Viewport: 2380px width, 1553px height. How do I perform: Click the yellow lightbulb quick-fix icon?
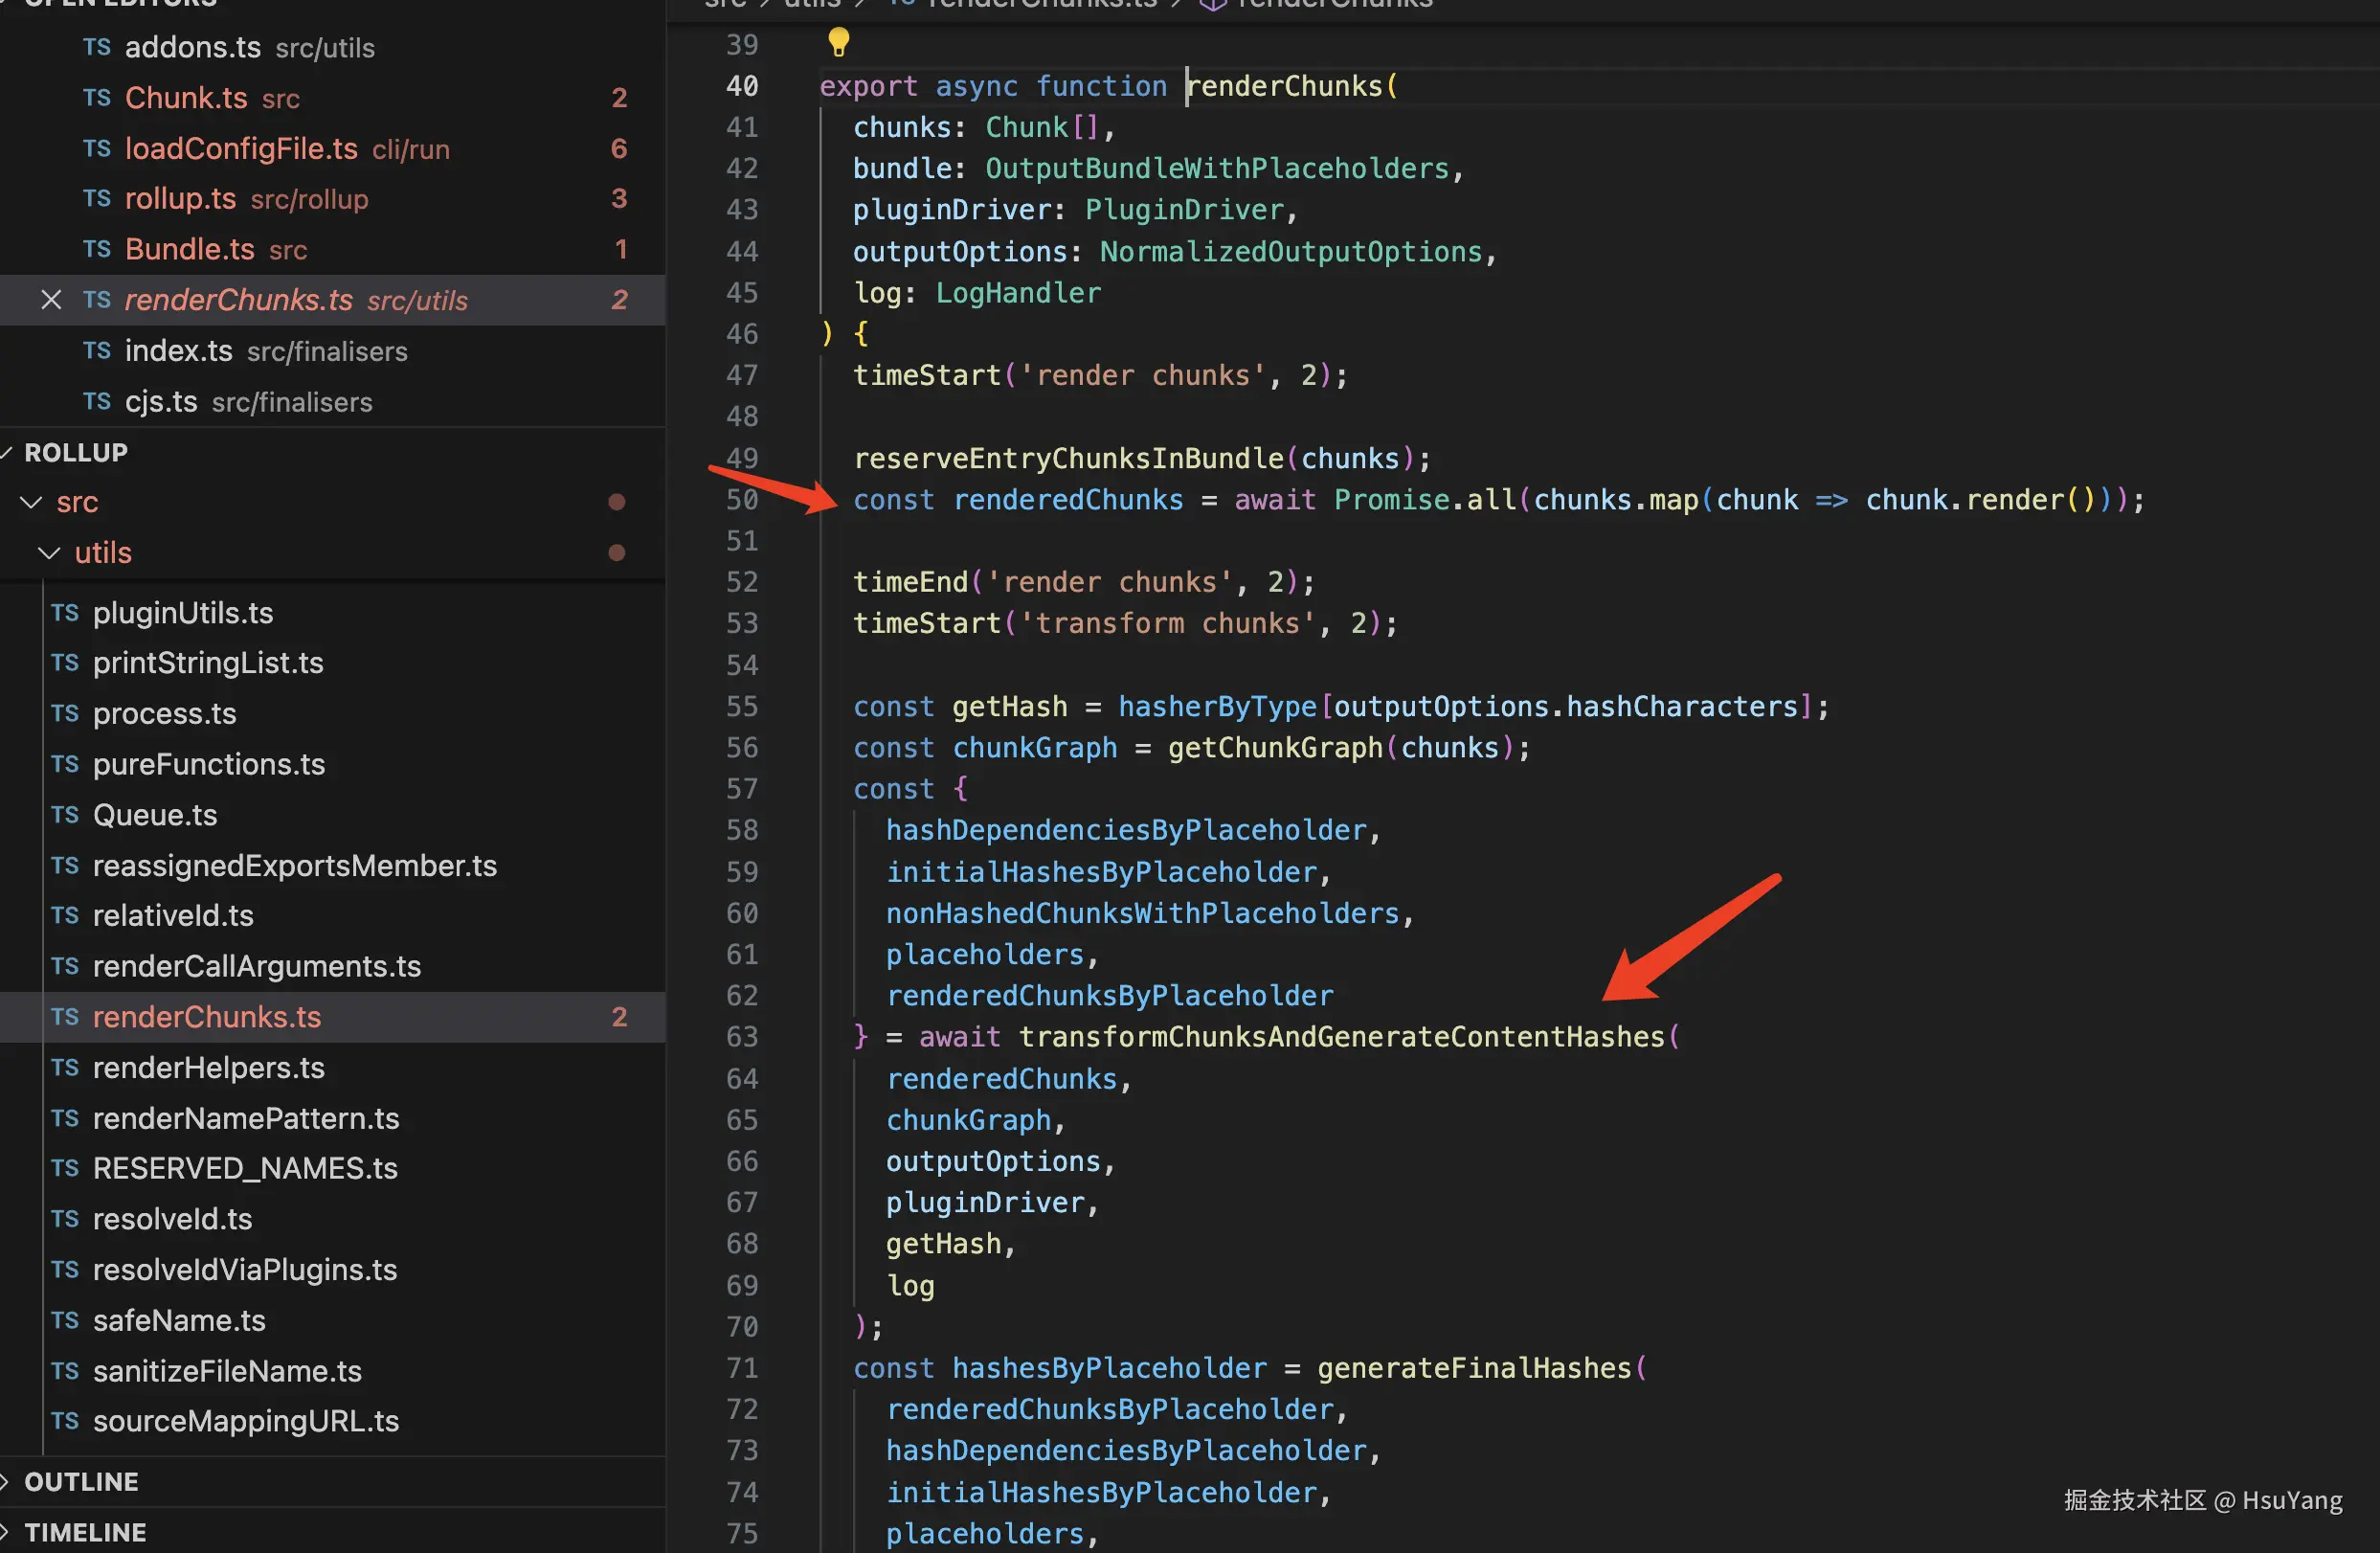(x=838, y=42)
